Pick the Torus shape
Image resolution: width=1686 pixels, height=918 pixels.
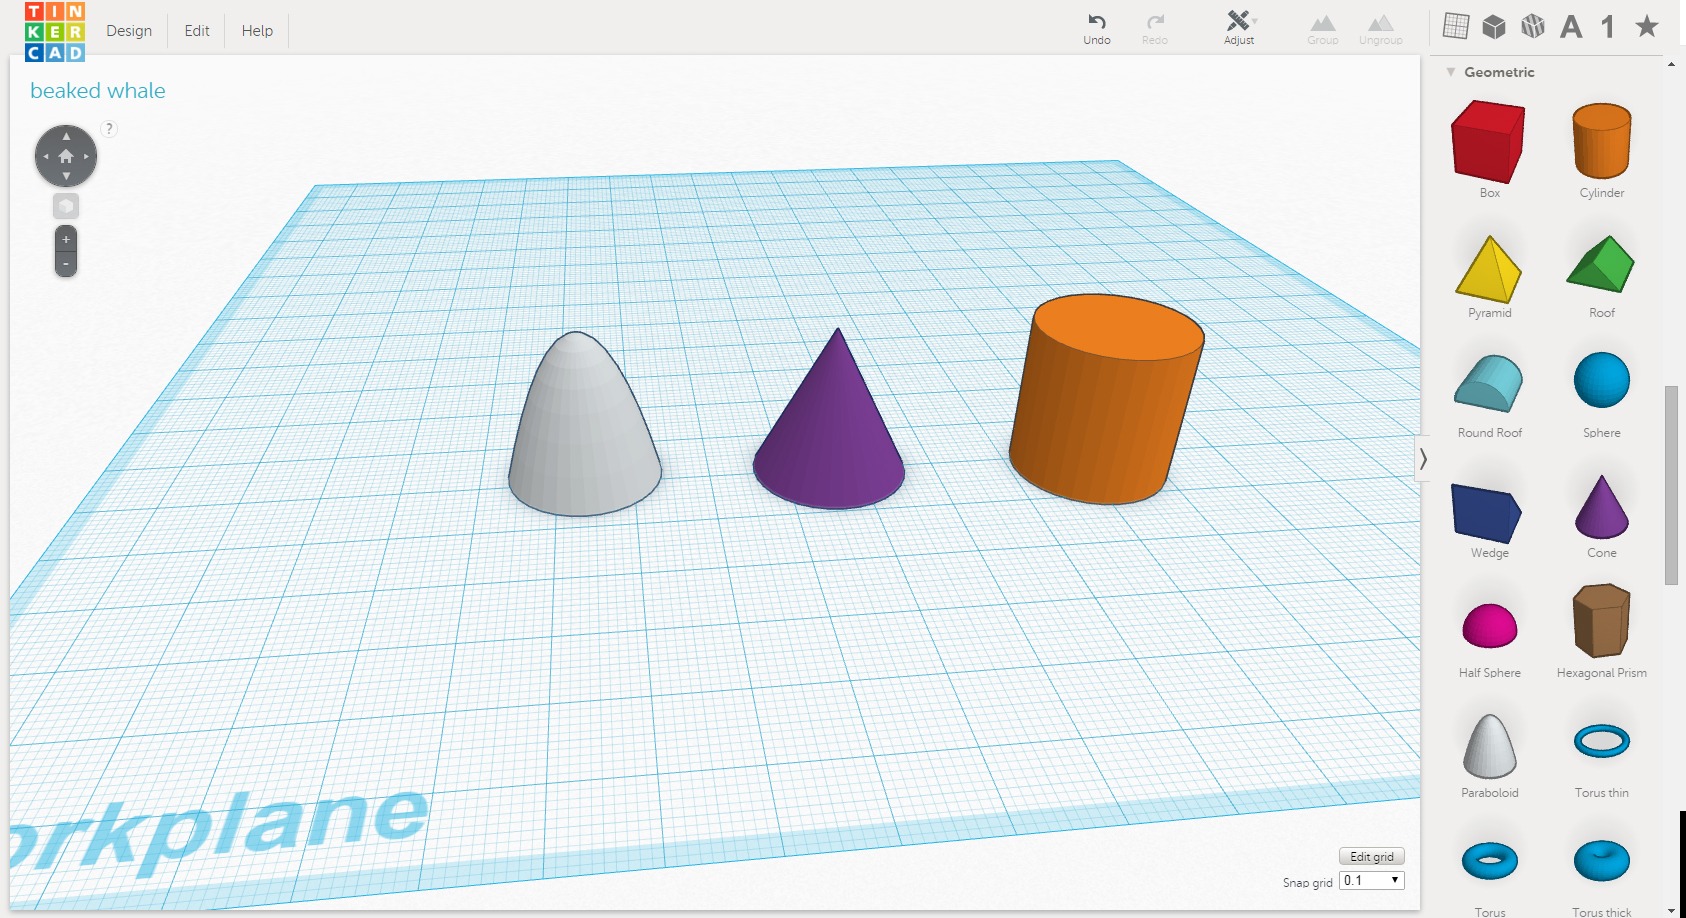click(x=1490, y=860)
